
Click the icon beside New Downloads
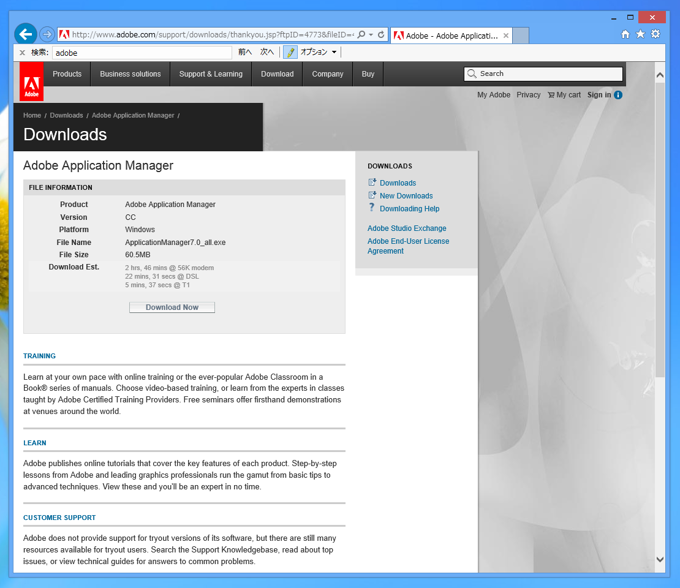click(372, 195)
